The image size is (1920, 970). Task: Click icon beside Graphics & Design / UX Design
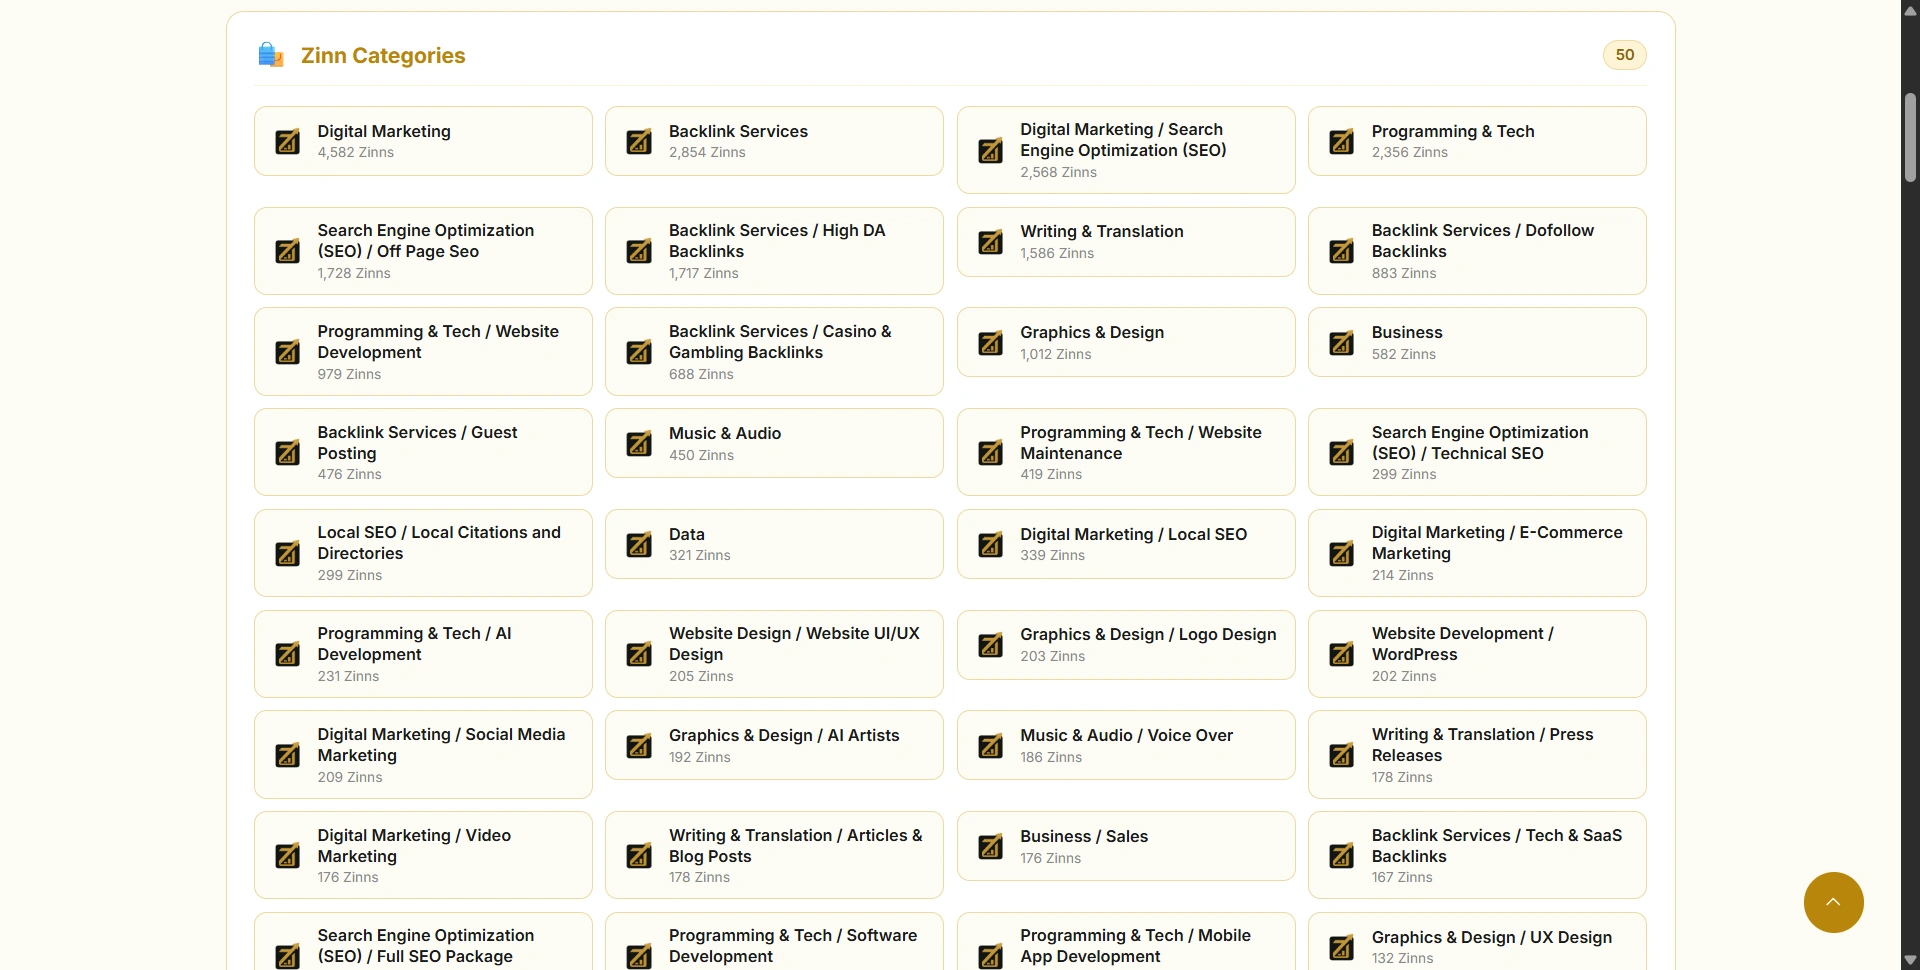click(1342, 947)
